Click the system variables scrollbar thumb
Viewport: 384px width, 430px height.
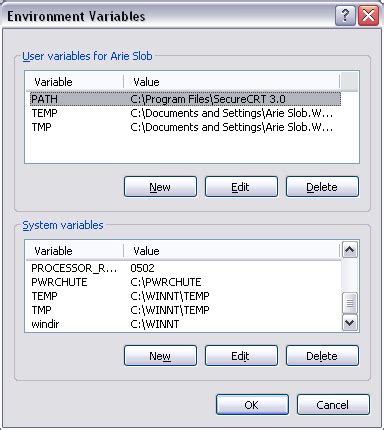pos(350,303)
